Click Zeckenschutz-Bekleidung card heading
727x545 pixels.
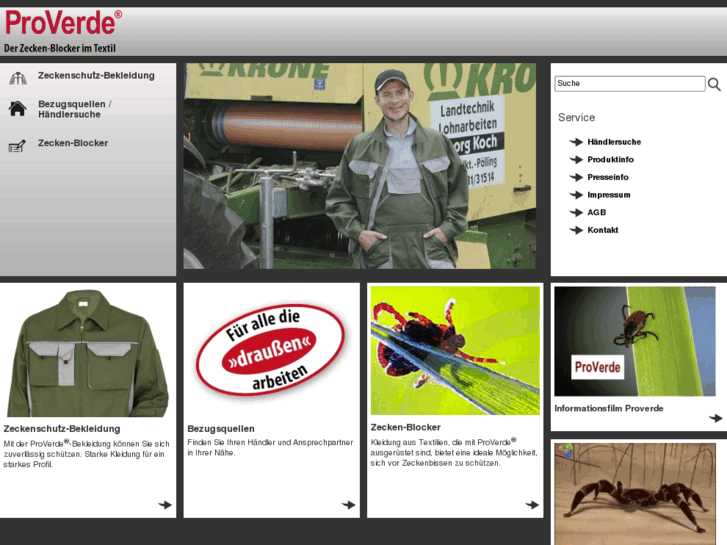(62, 429)
